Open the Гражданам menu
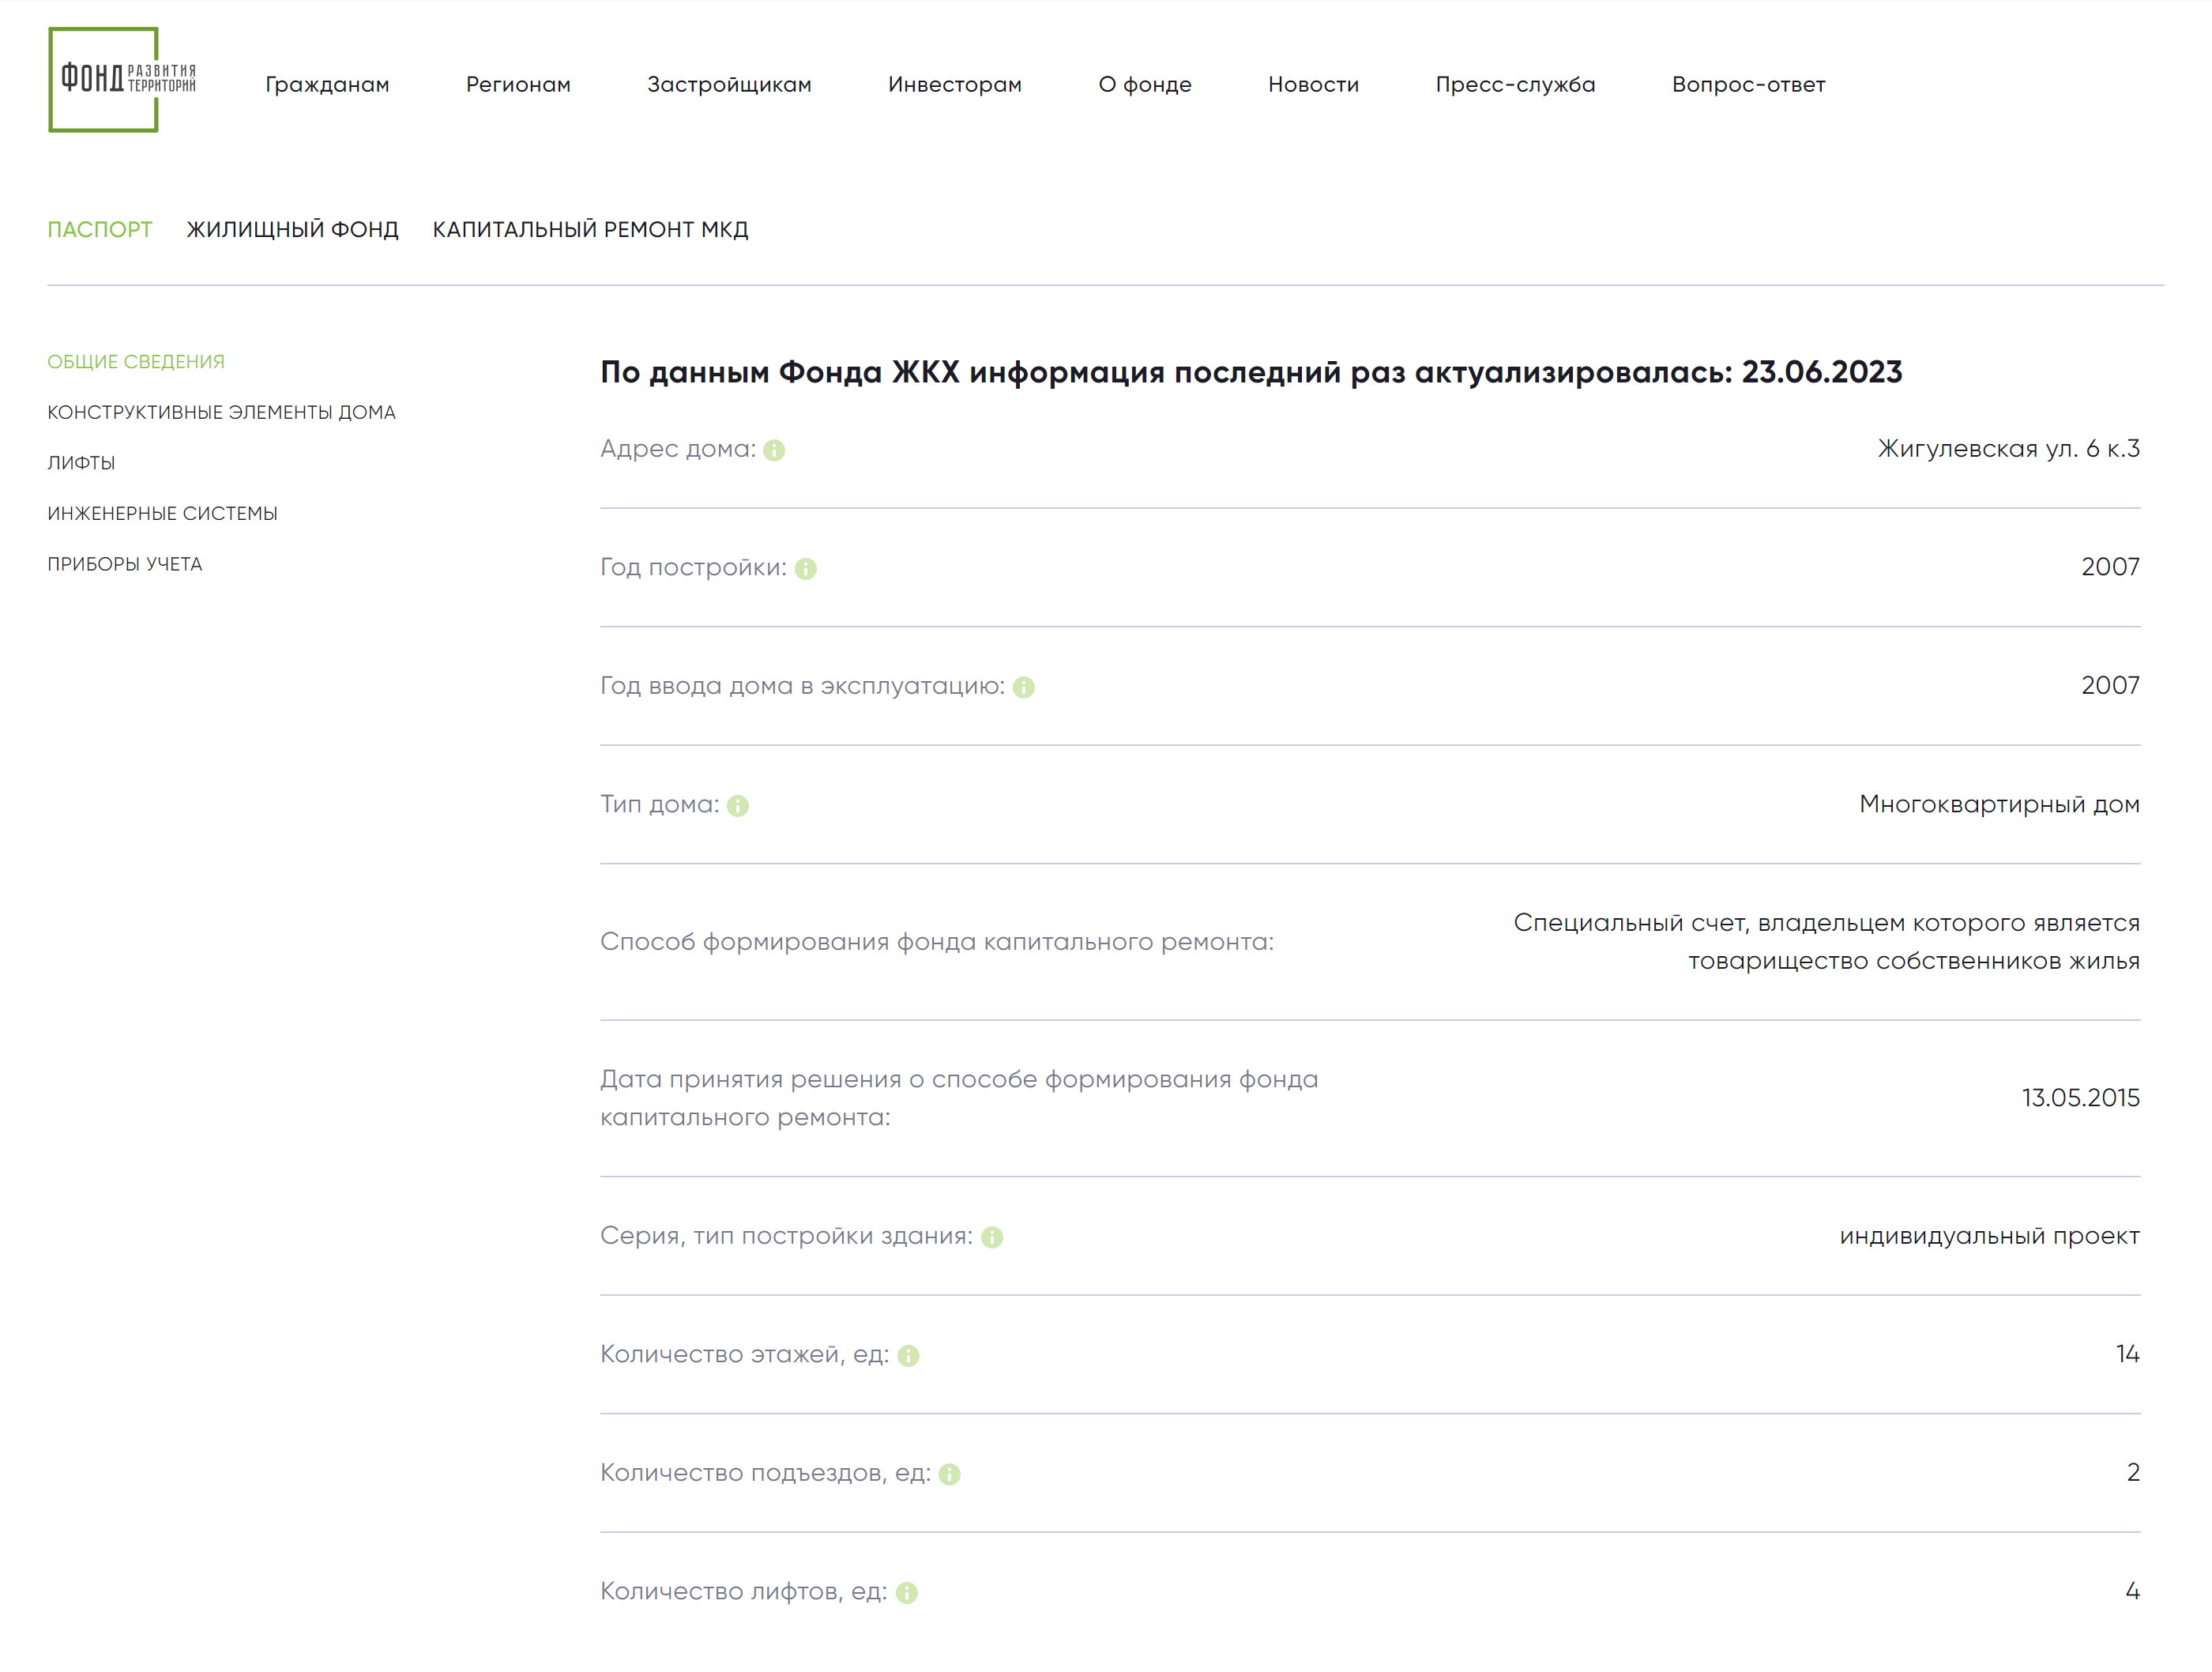The width and height of the screenshot is (2212, 1672). pos(327,85)
